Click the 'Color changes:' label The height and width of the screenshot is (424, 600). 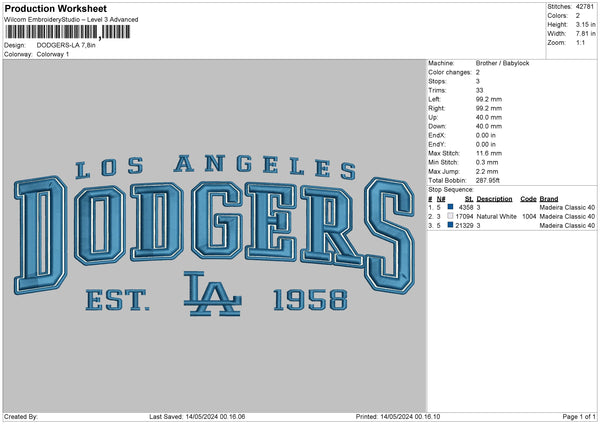point(450,72)
